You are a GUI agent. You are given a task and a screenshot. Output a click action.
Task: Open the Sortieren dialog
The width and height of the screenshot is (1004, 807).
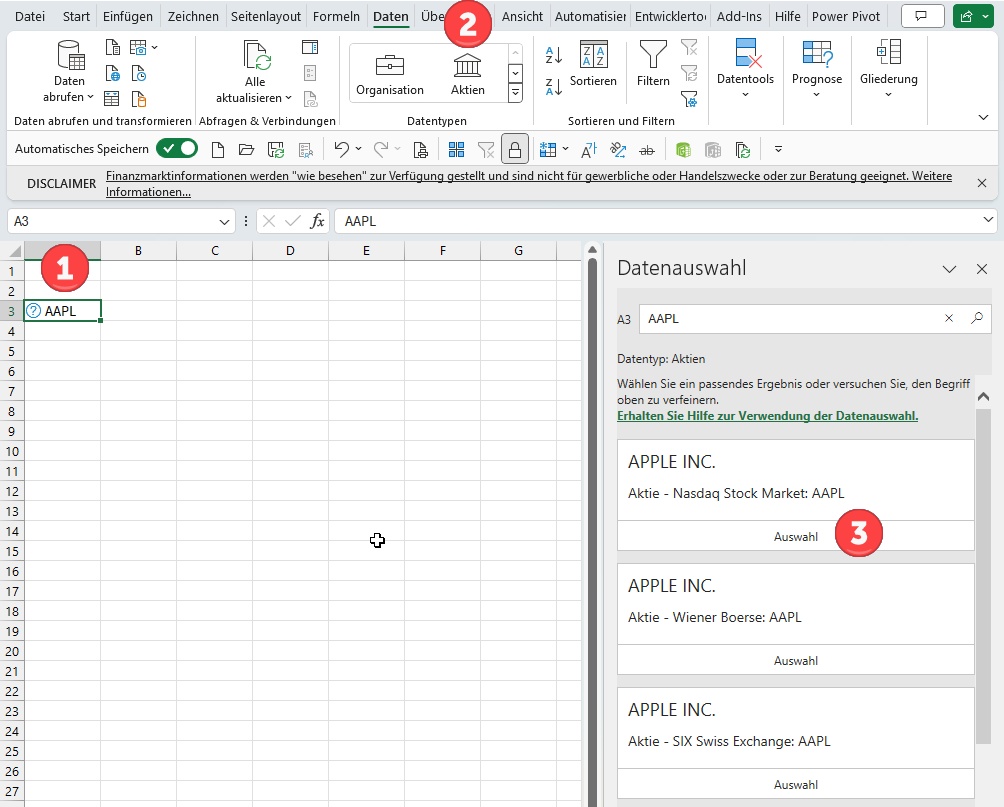pos(594,63)
